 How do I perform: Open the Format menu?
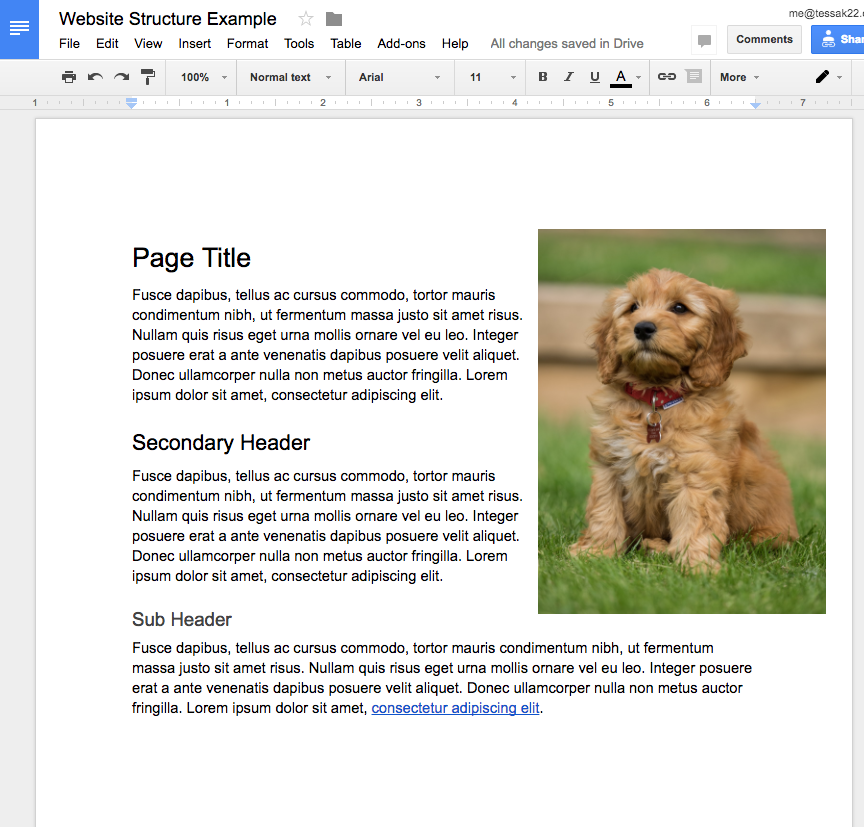(x=247, y=44)
